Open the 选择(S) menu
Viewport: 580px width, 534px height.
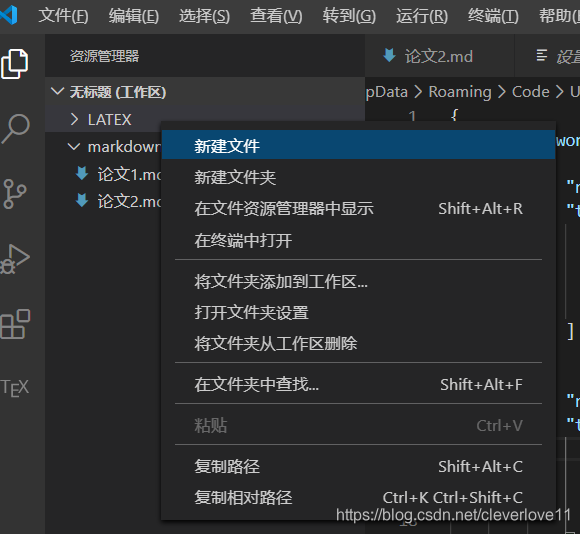coord(205,16)
